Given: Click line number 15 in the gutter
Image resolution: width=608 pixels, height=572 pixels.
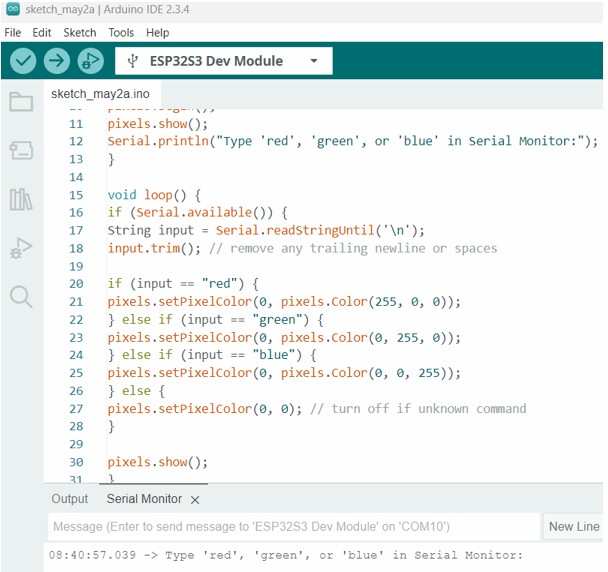Looking at the screenshot, I should click(x=76, y=195).
